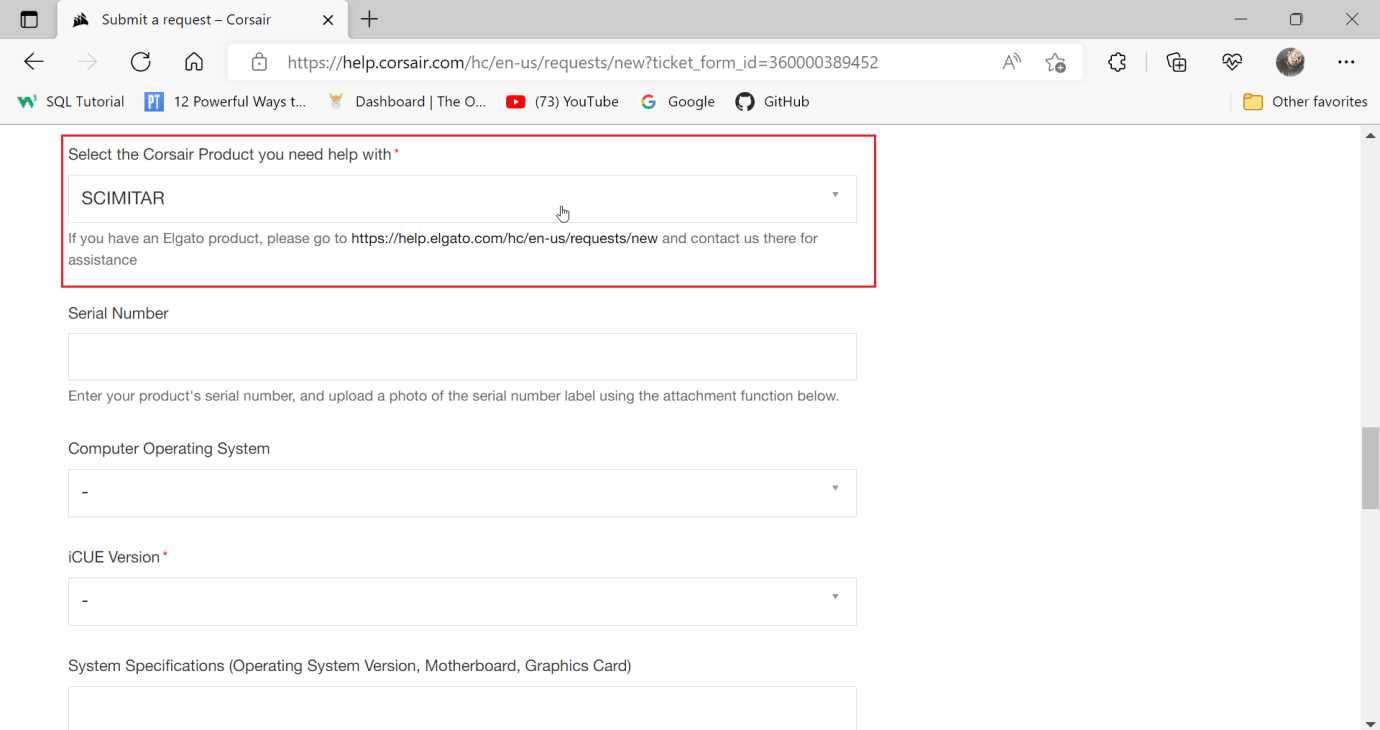This screenshot has width=1380, height=730.
Task: Click the page vertical scrollbar thumb
Action: (1370, 468)
